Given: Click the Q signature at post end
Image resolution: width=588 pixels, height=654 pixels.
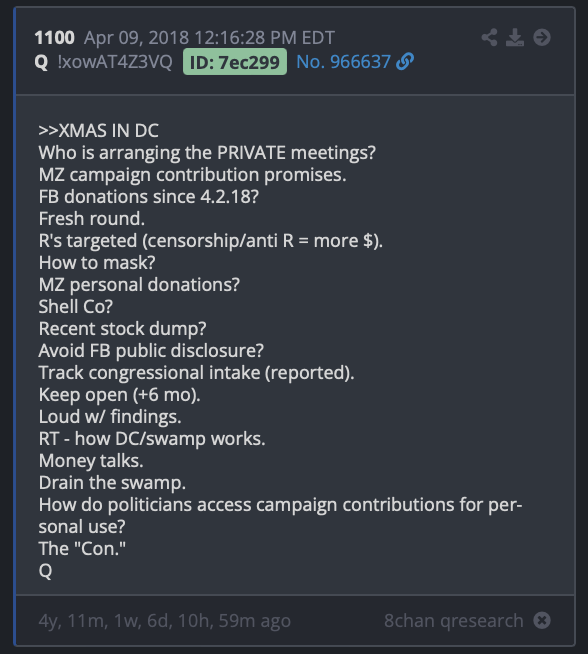Looking at the screenshot, I should [x=45, y=571].
